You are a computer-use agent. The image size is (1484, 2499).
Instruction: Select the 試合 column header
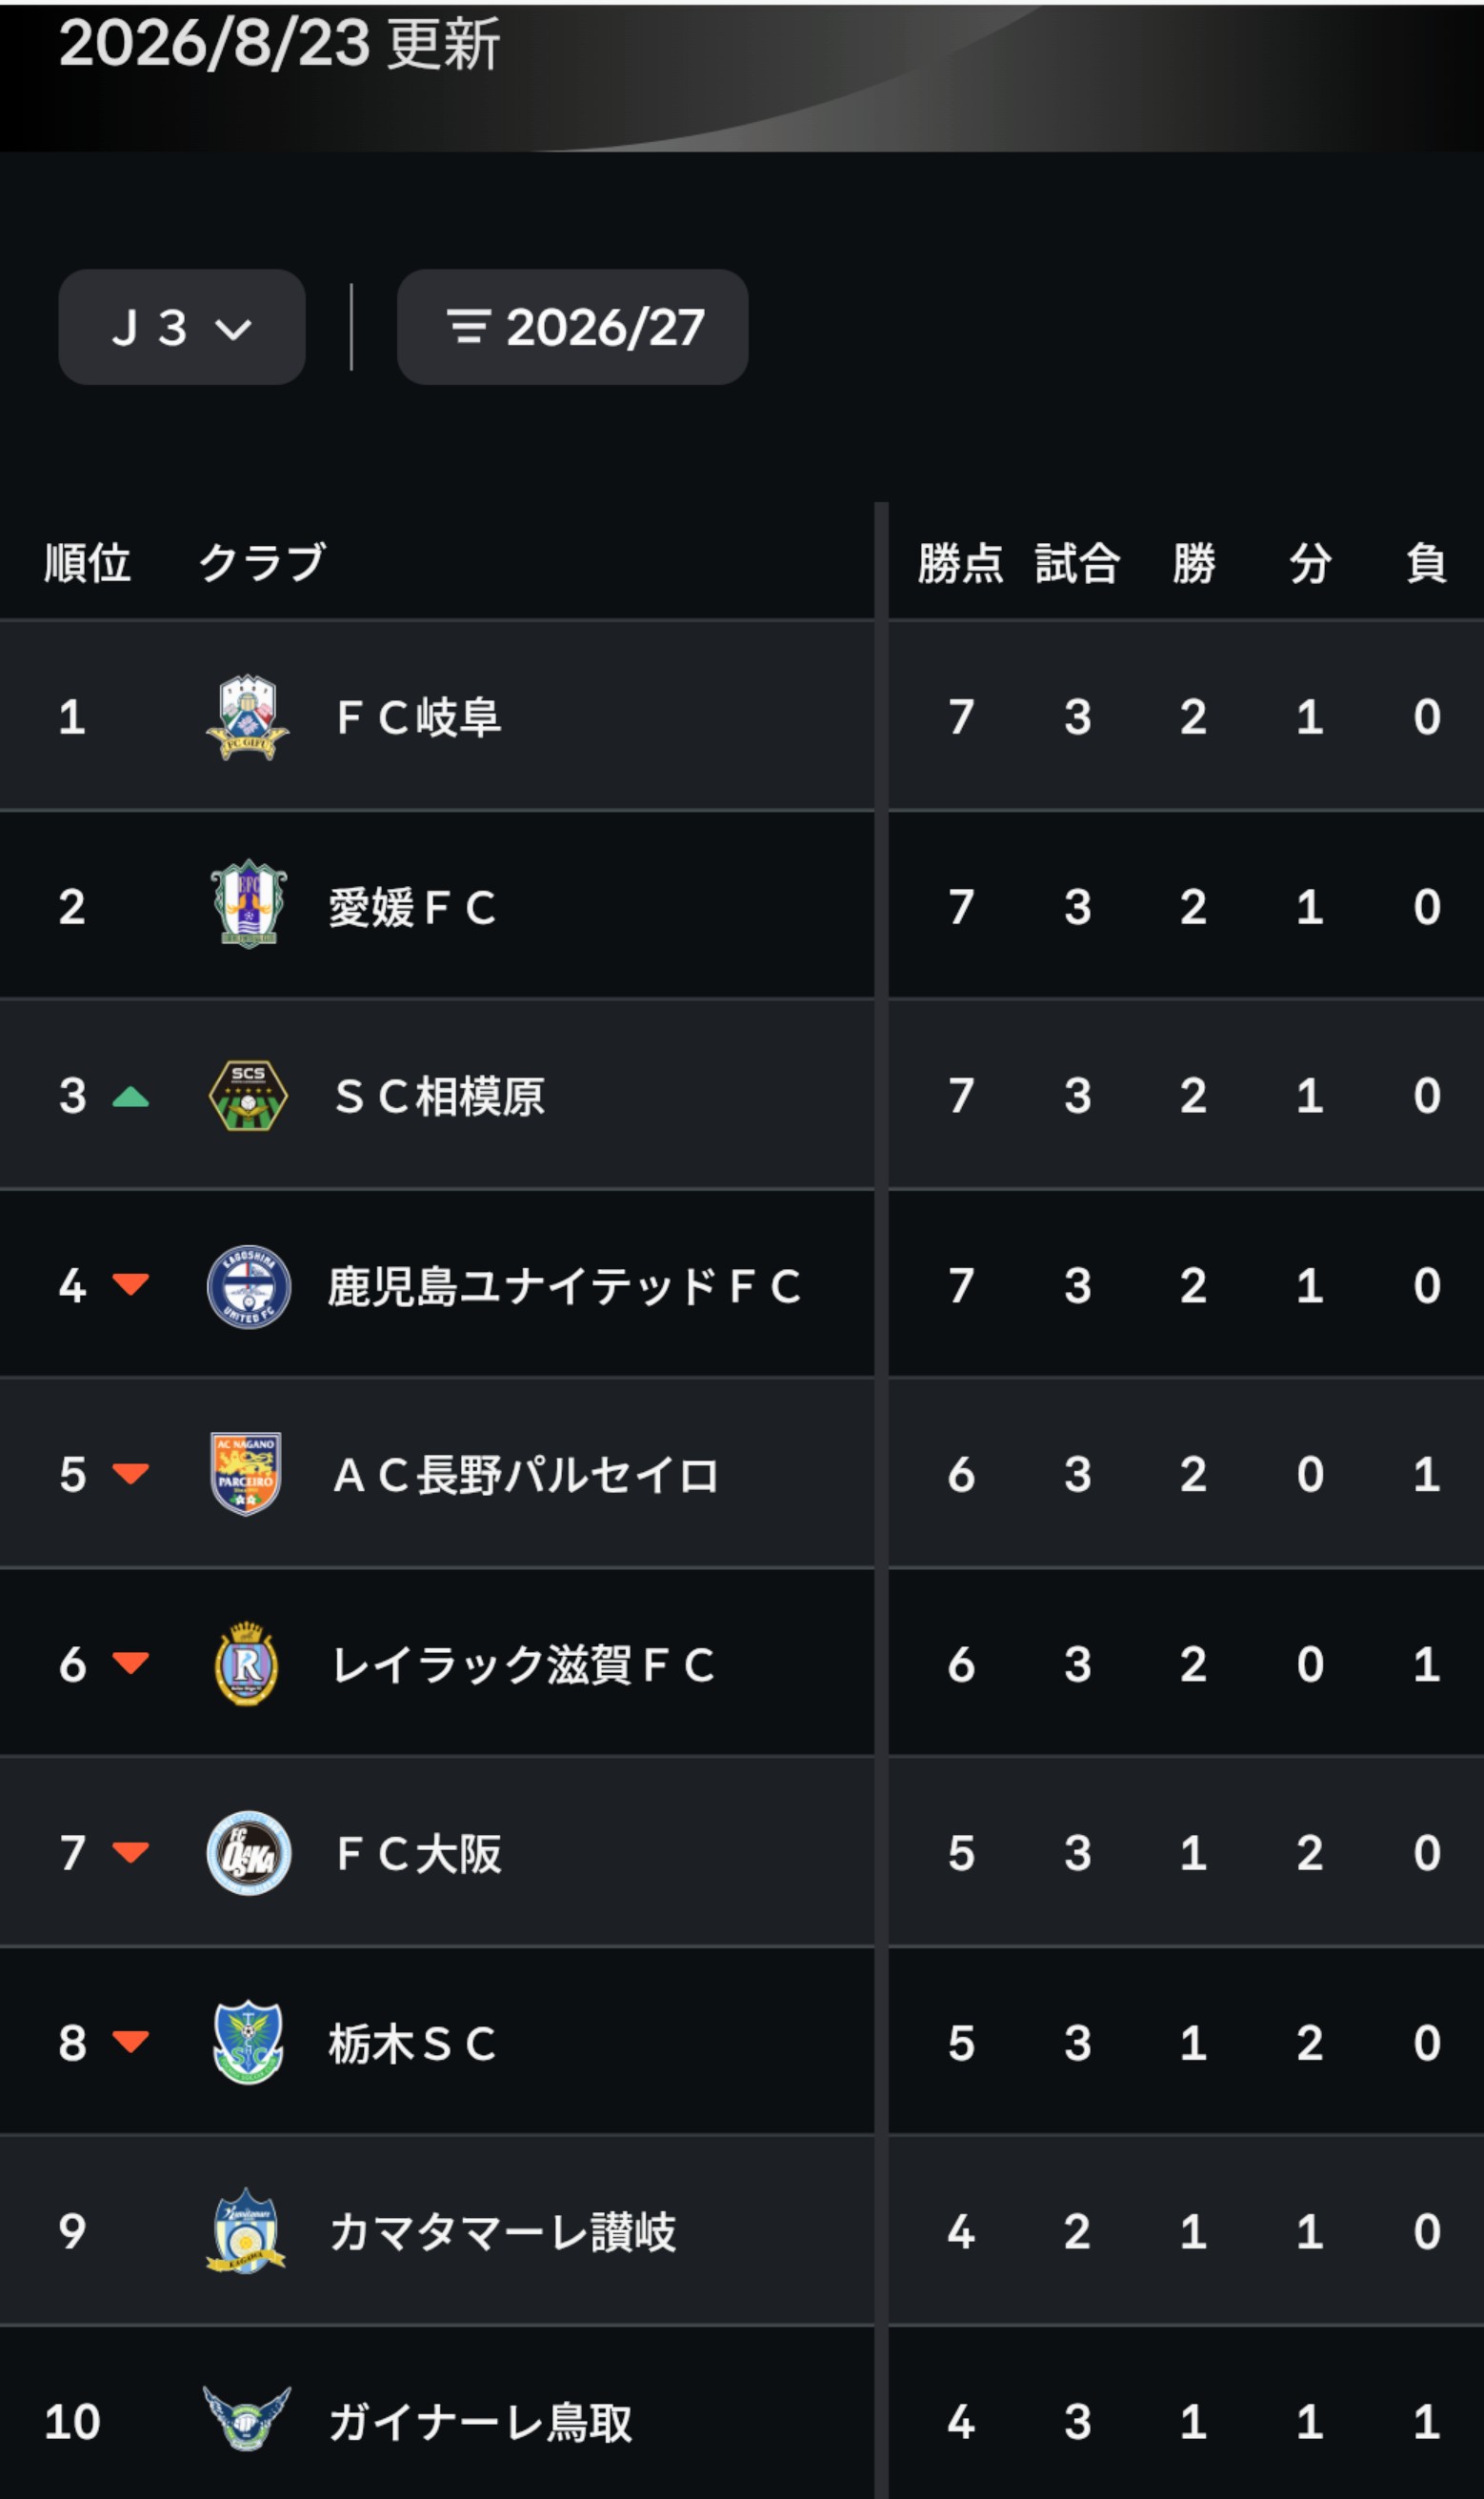[1077, 563]
